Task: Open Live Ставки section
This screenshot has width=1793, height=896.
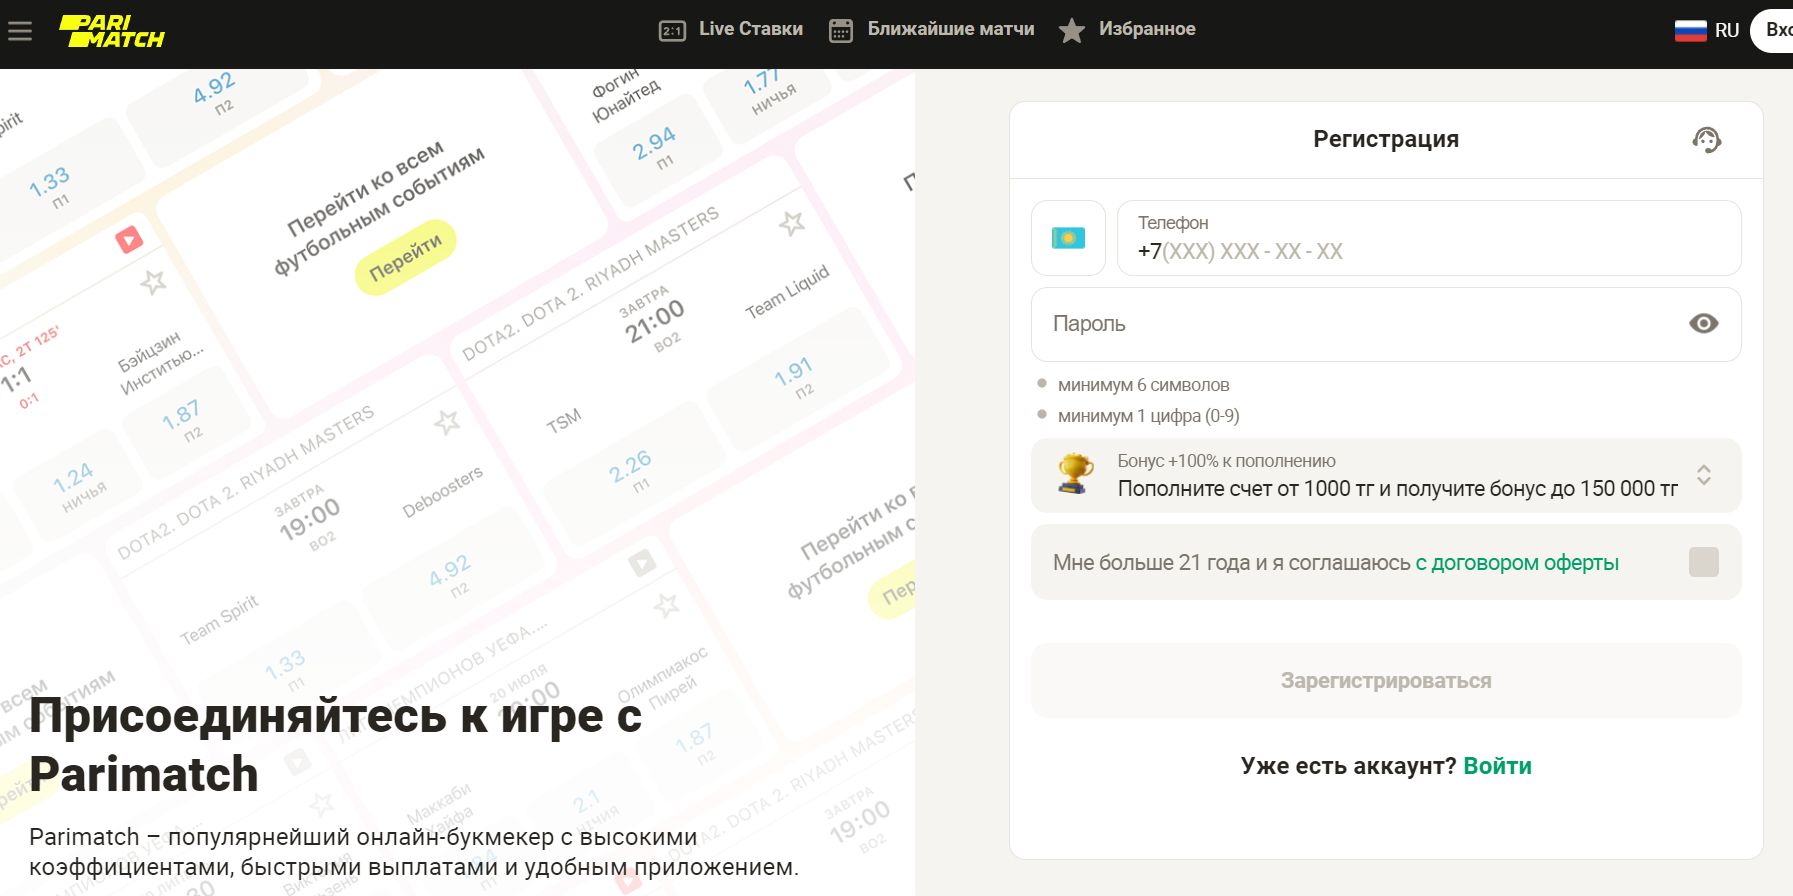Action: (750, 29)
